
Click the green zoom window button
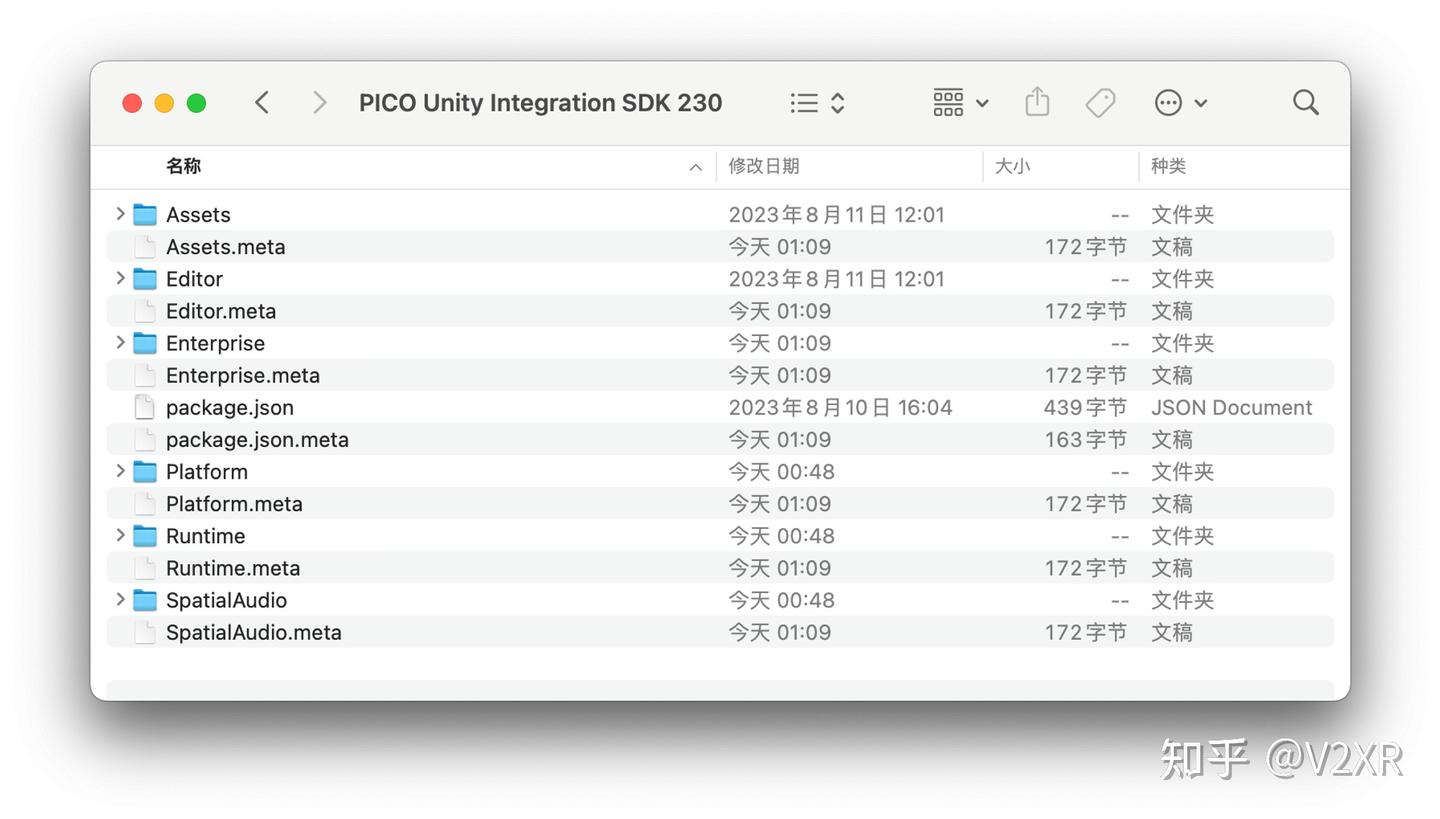197,103
